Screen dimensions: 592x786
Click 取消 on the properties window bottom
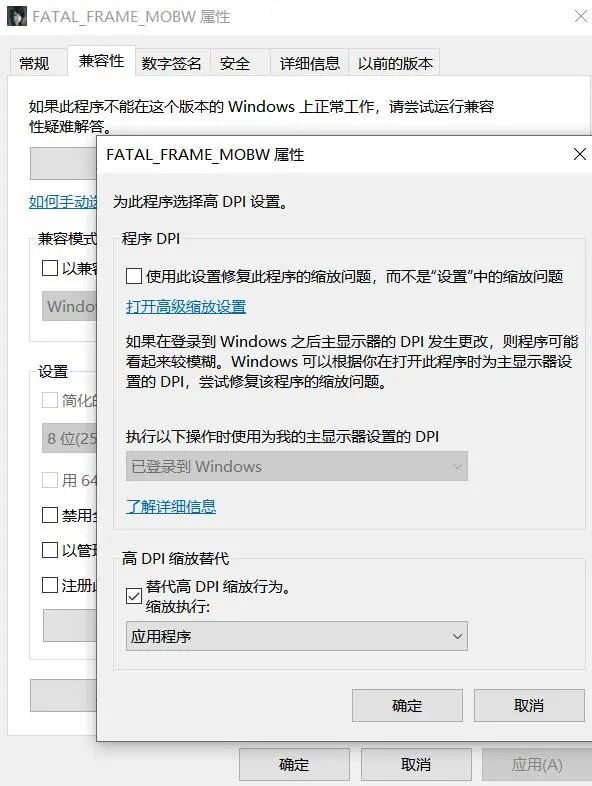tap(416, 764)
